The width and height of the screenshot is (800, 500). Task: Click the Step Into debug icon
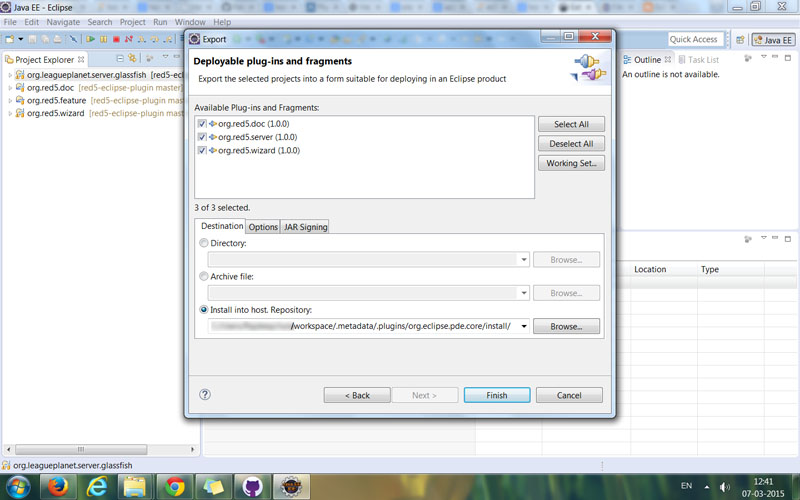[x=141, y=39]
